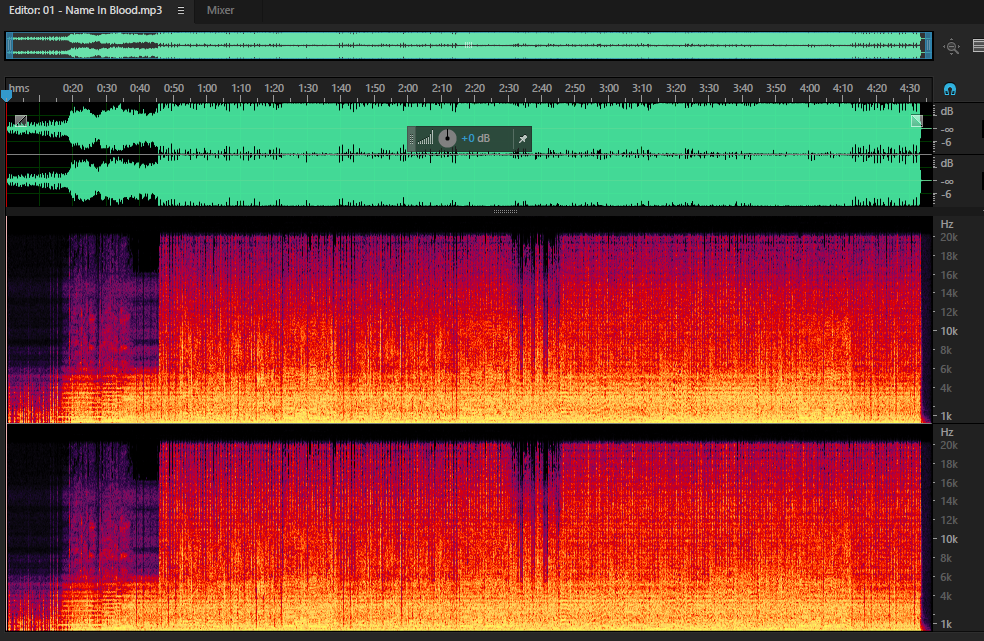Click the 3:30 mark on the time ruler
Image resolution: width=984 pixels, height=641 pixels.
pos(709,89)
